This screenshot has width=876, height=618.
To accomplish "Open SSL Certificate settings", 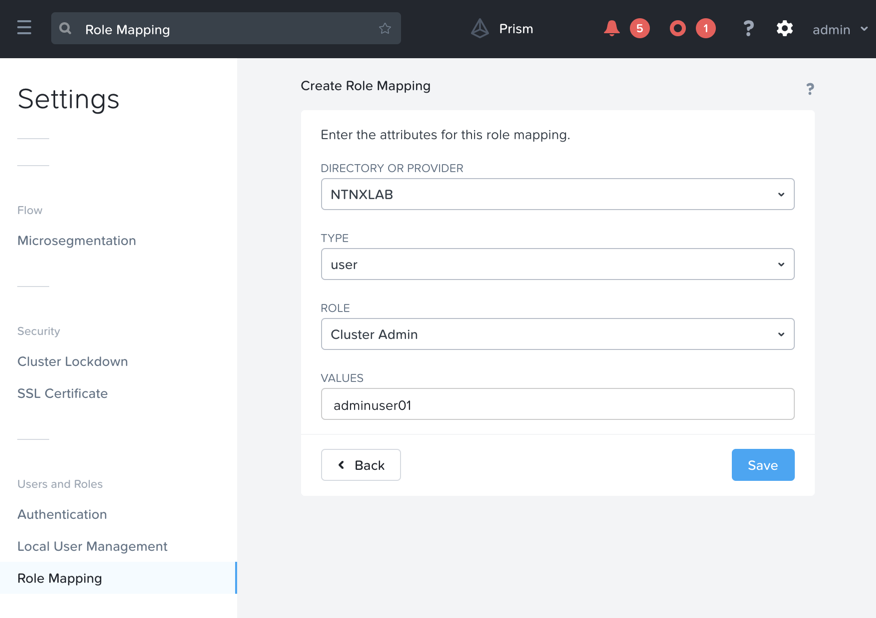I will (x=63, y=393).
